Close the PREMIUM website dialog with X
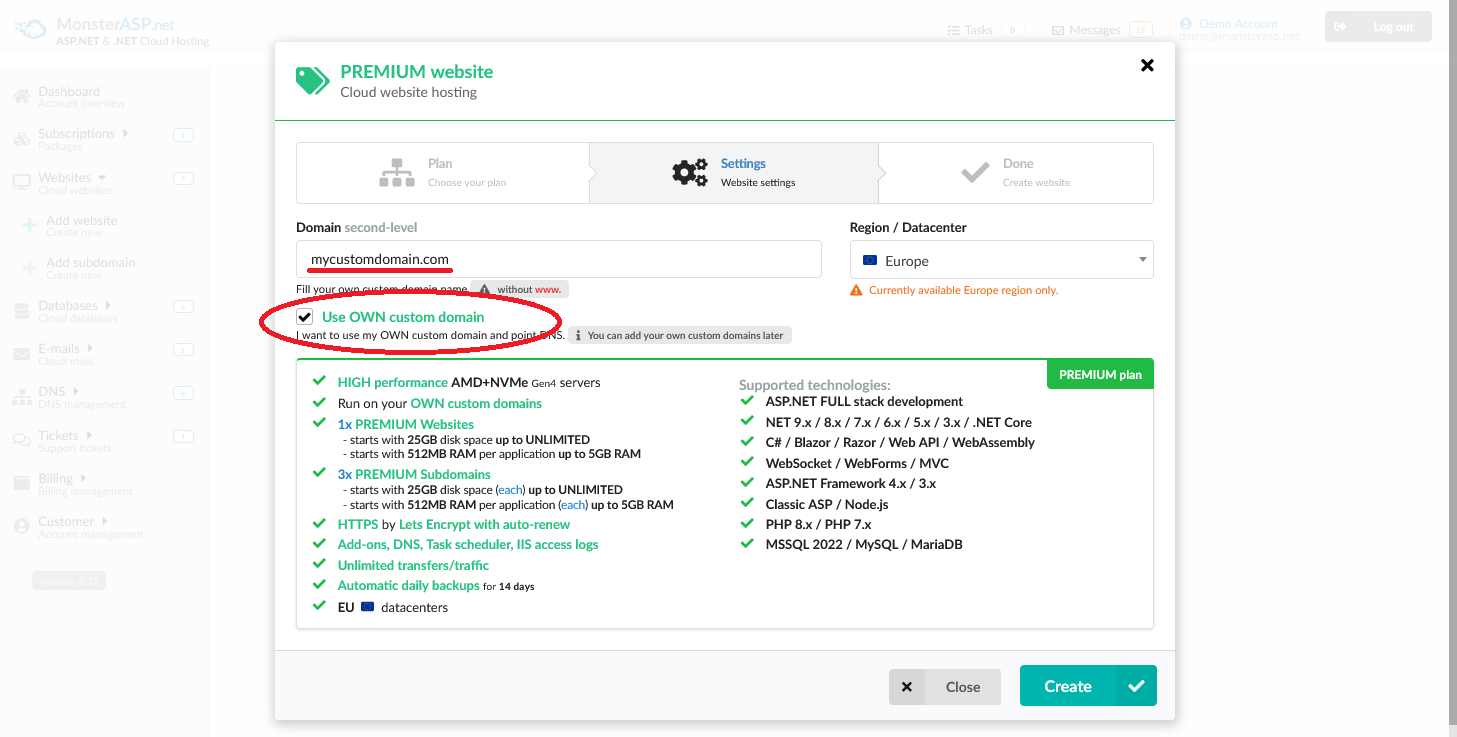 (x=1147, y=65)
